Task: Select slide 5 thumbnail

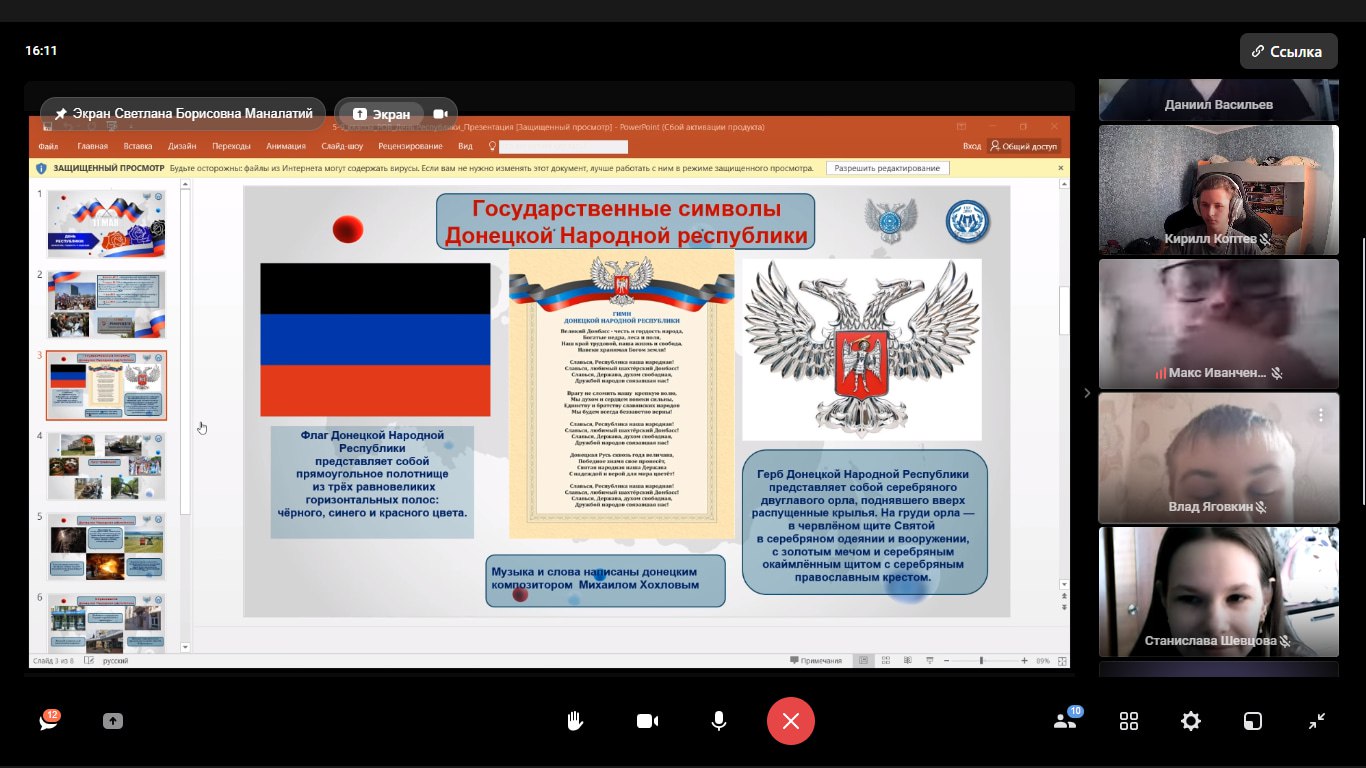Action: pyautogui.click(x=106, y=547)
